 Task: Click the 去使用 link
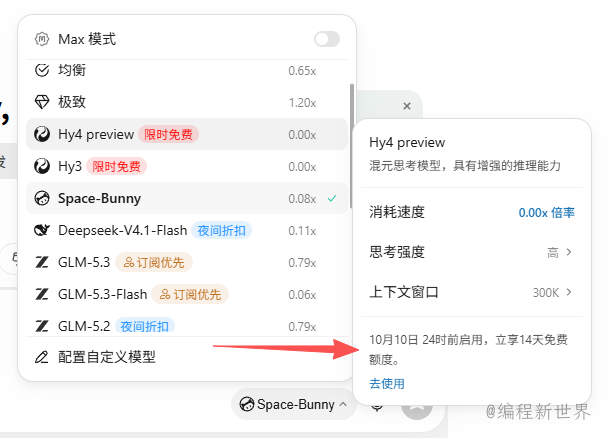387,384
